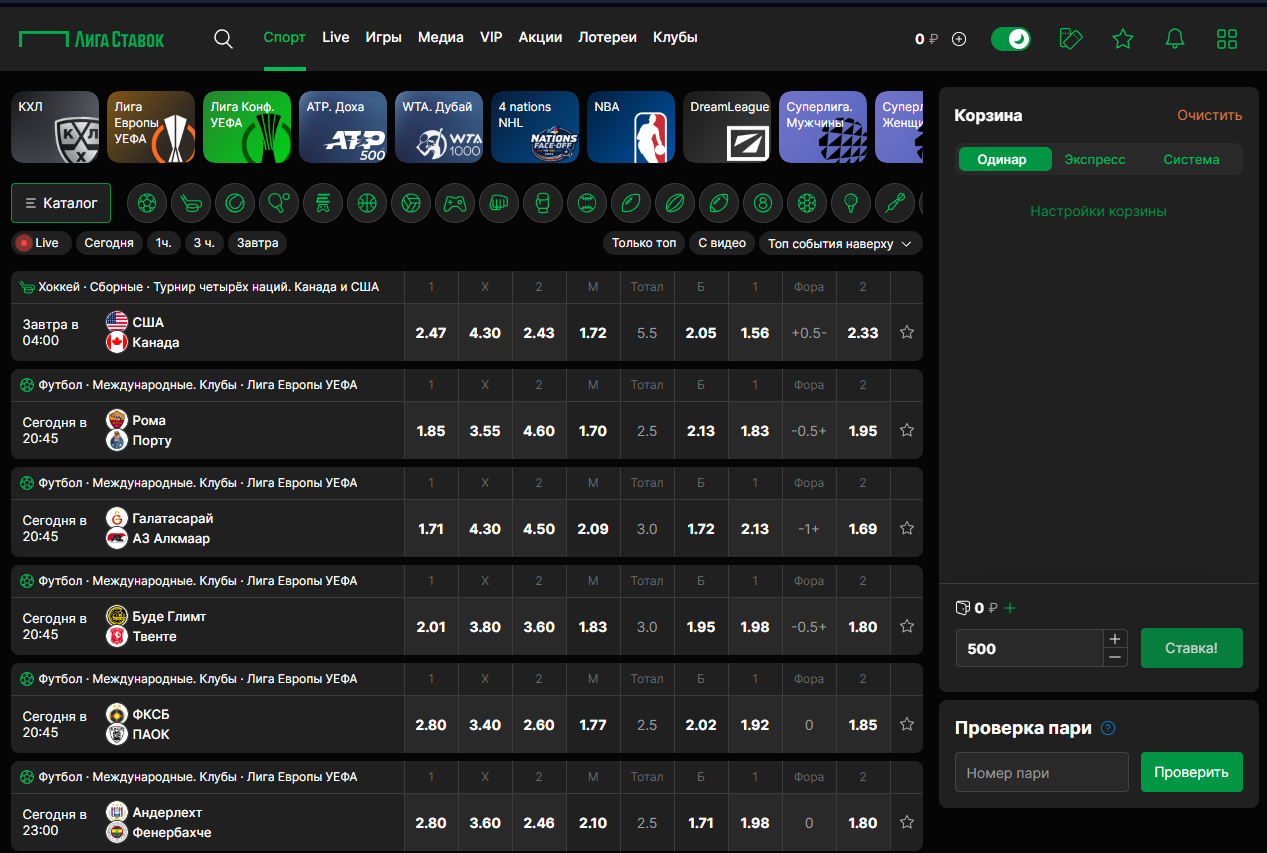This screenshot has height=853, width=1267.
Task: Decrease the stake with the minus stepper
Action: click(x=1115, y=657)
